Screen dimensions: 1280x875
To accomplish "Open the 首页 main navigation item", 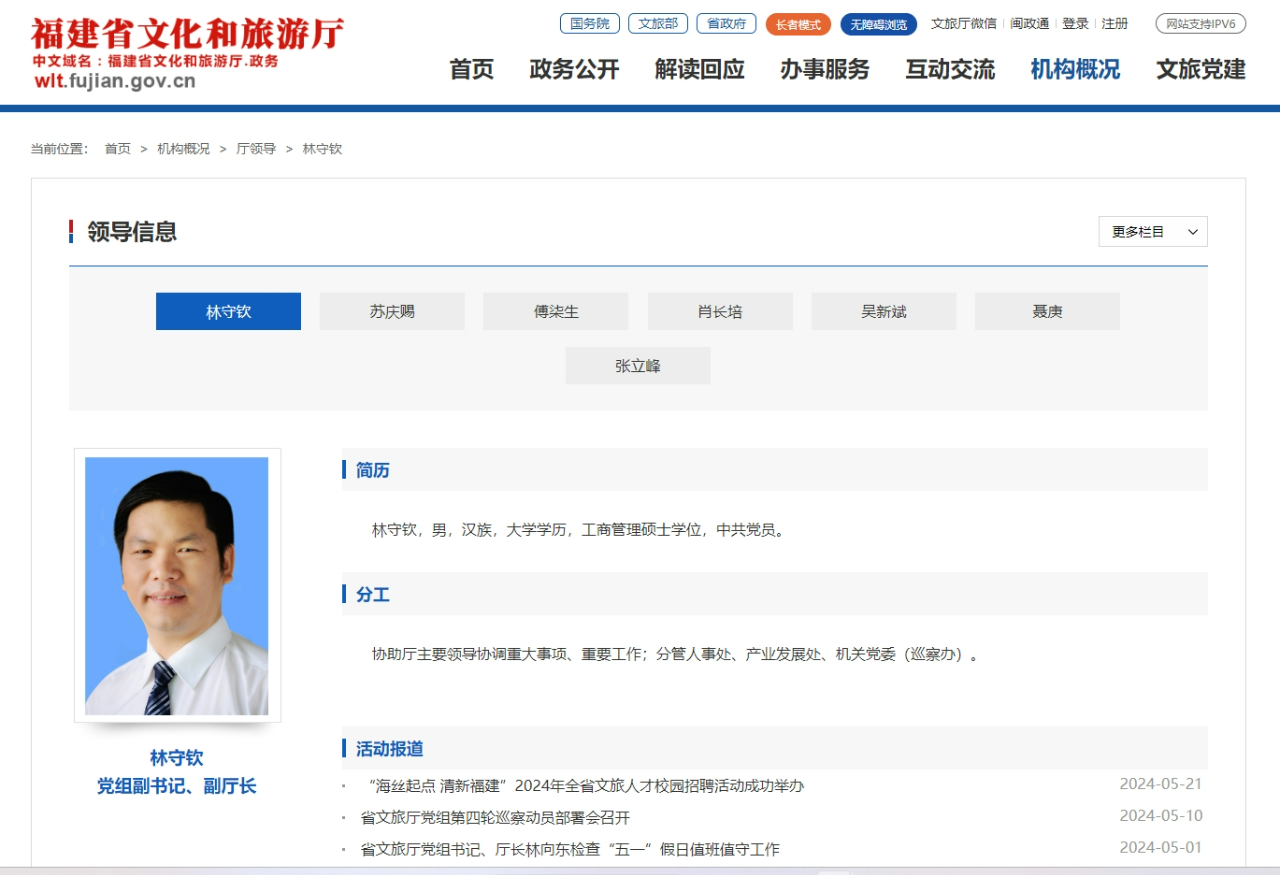I will 471,69.
